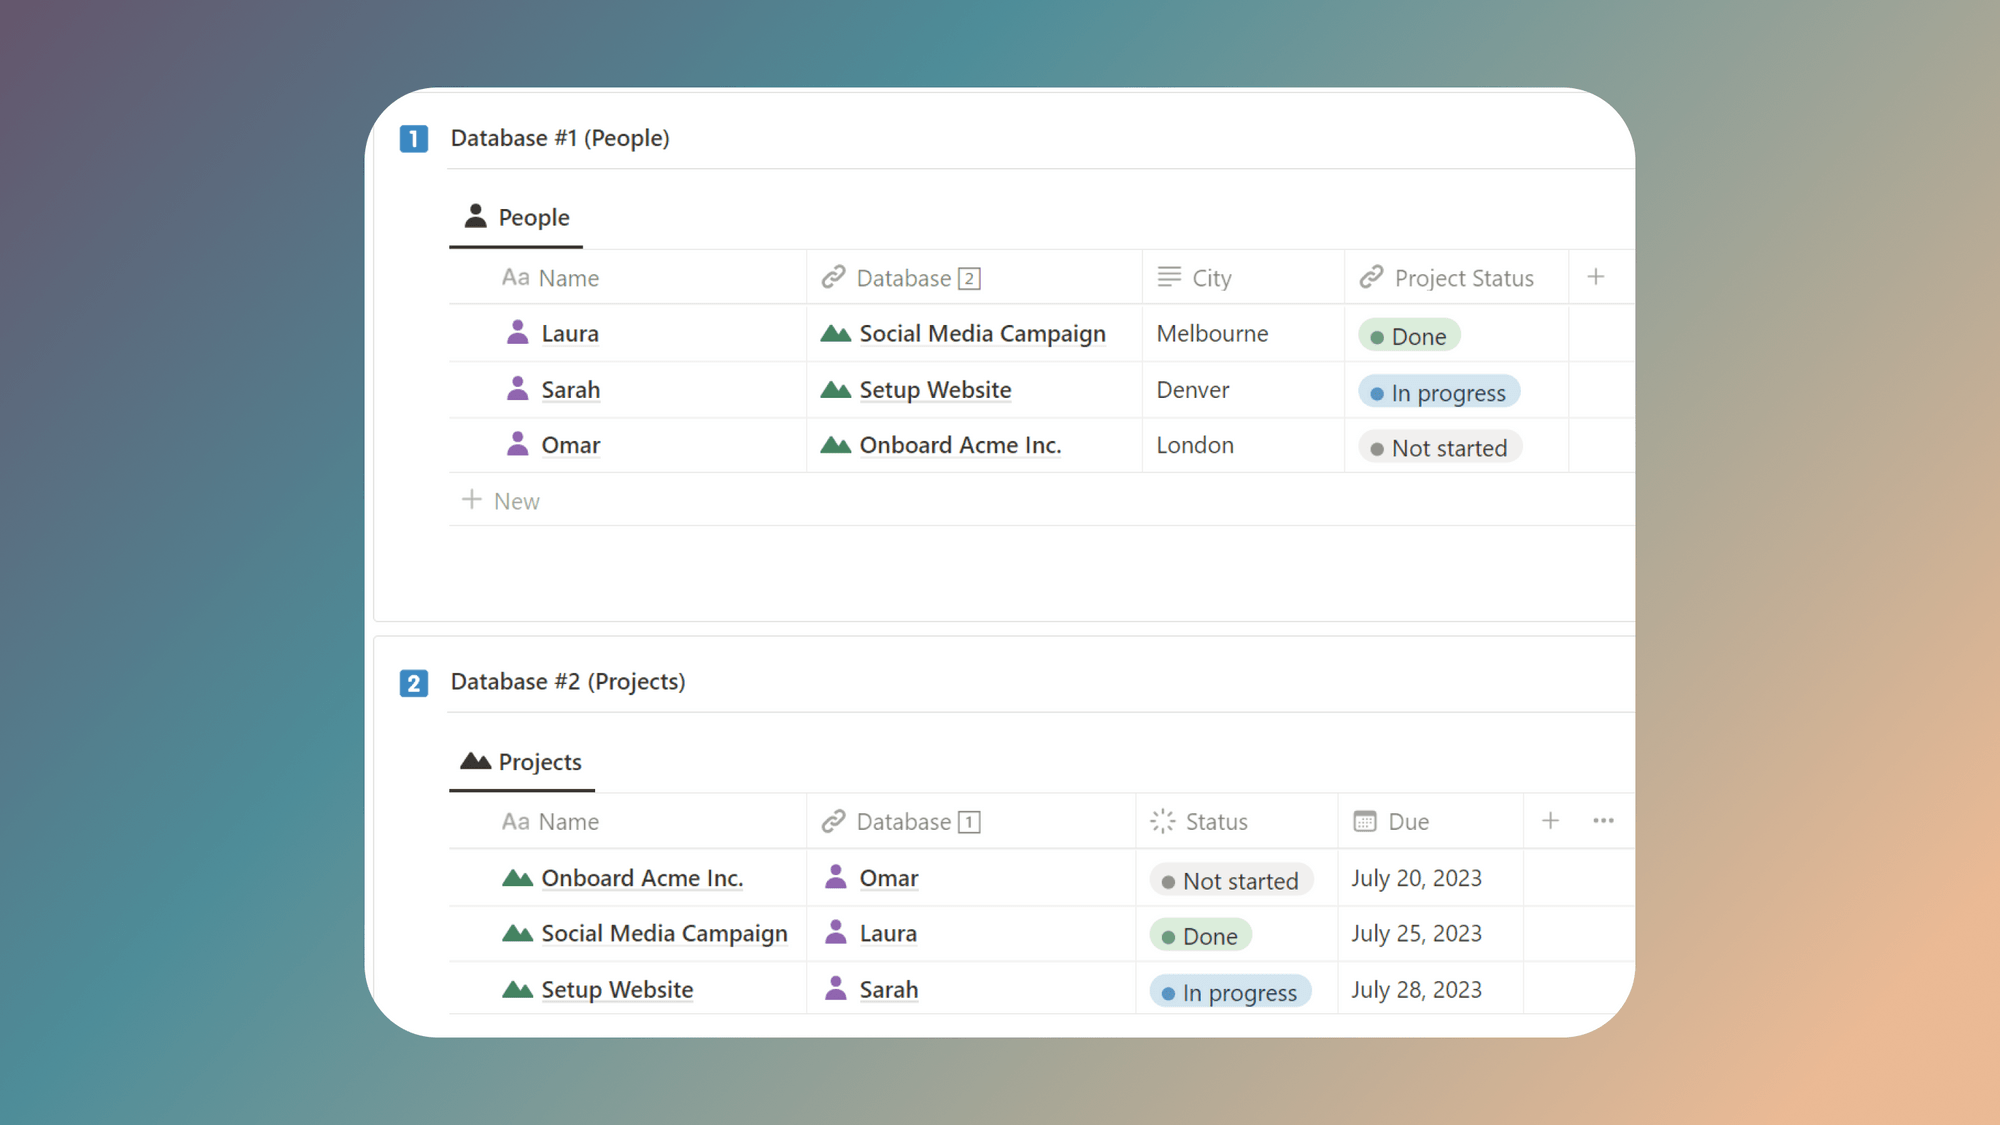This screenshot has height=1125, width=2000.
Task: Click Laura's purple person icon
Action: 518,331
